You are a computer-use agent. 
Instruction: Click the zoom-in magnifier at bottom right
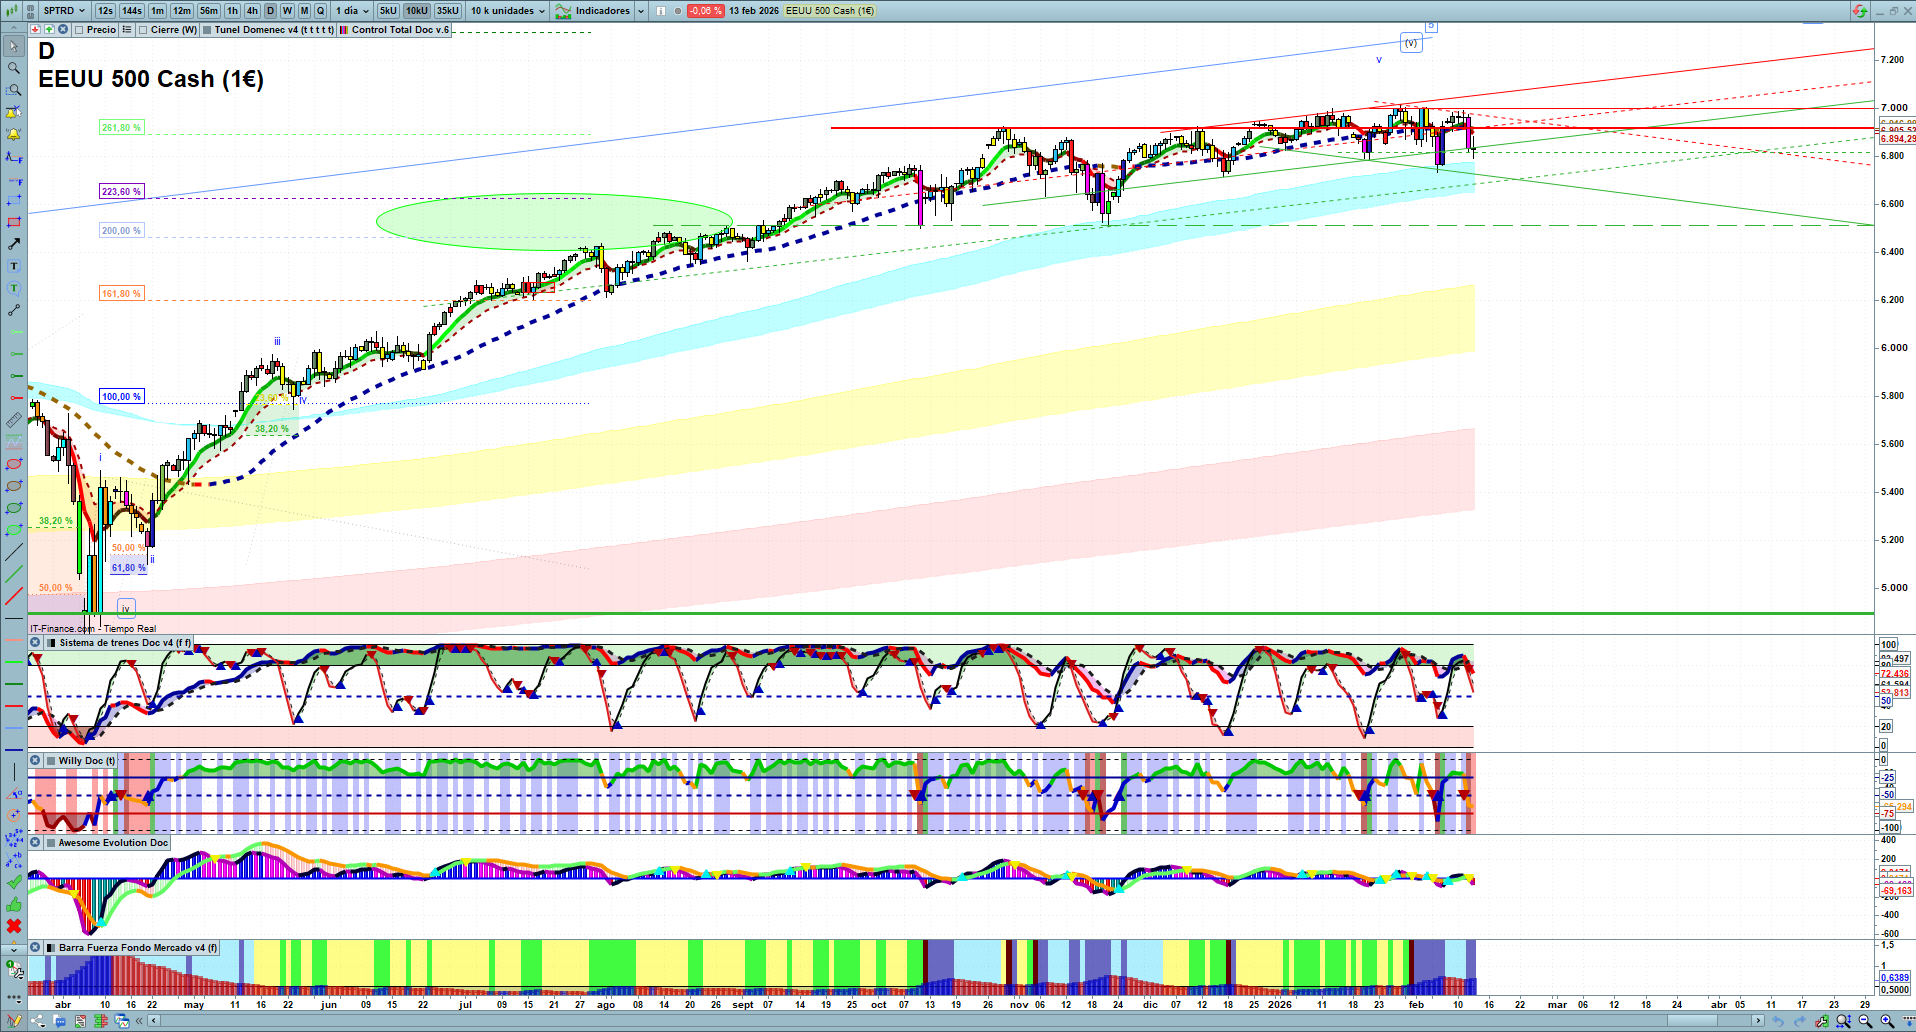coord(1887,1021)
